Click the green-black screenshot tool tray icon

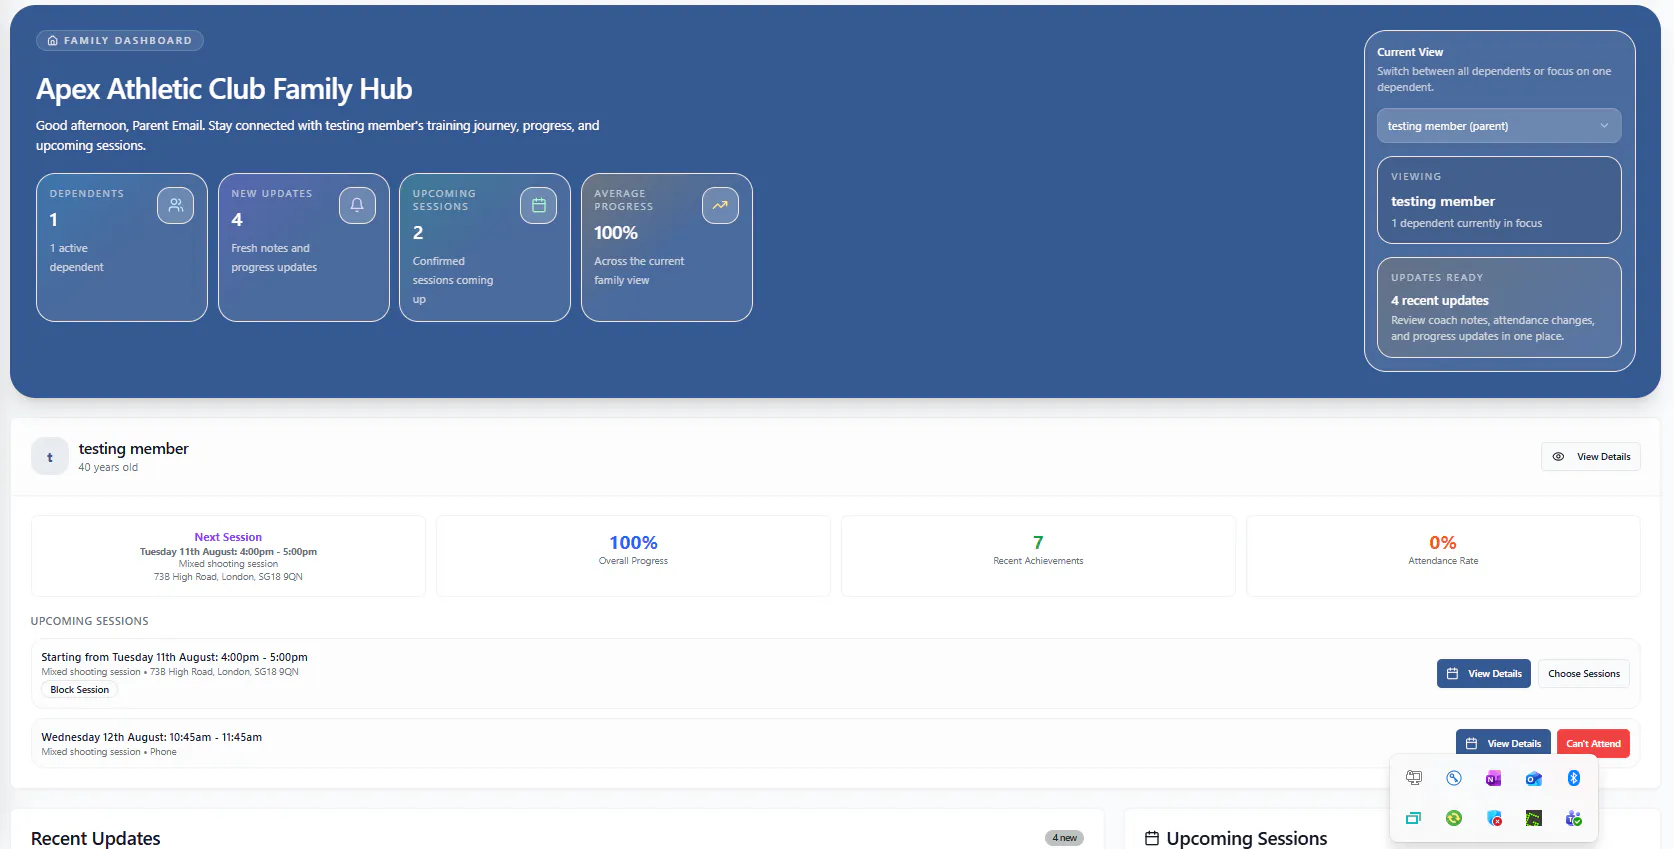coord(1533,818)
